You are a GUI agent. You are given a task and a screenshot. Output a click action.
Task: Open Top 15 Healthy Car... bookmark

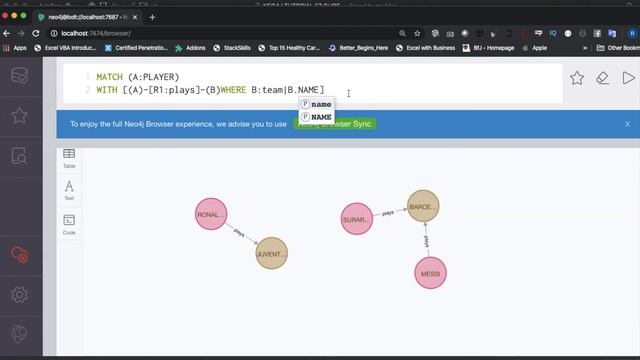tap(289, 48)
